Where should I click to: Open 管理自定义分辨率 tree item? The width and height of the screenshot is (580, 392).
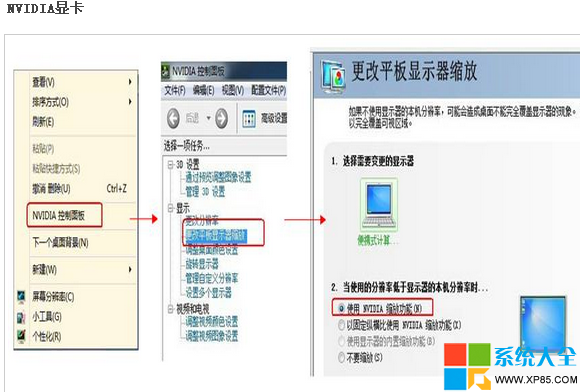(212, 278)
